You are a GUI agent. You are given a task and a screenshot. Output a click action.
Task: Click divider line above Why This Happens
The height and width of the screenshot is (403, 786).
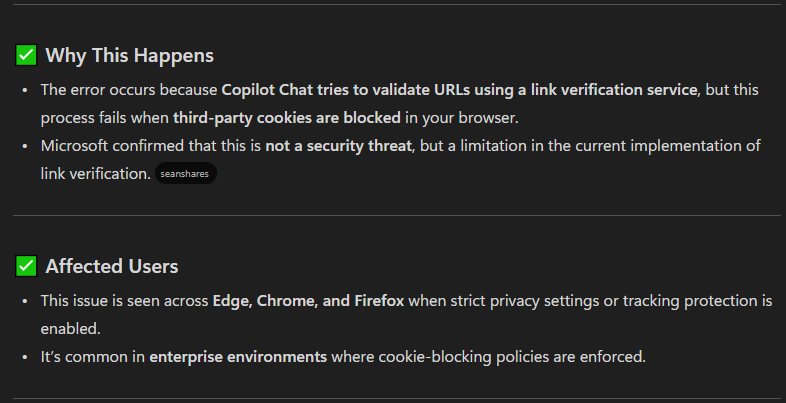[x=393, y=5]
